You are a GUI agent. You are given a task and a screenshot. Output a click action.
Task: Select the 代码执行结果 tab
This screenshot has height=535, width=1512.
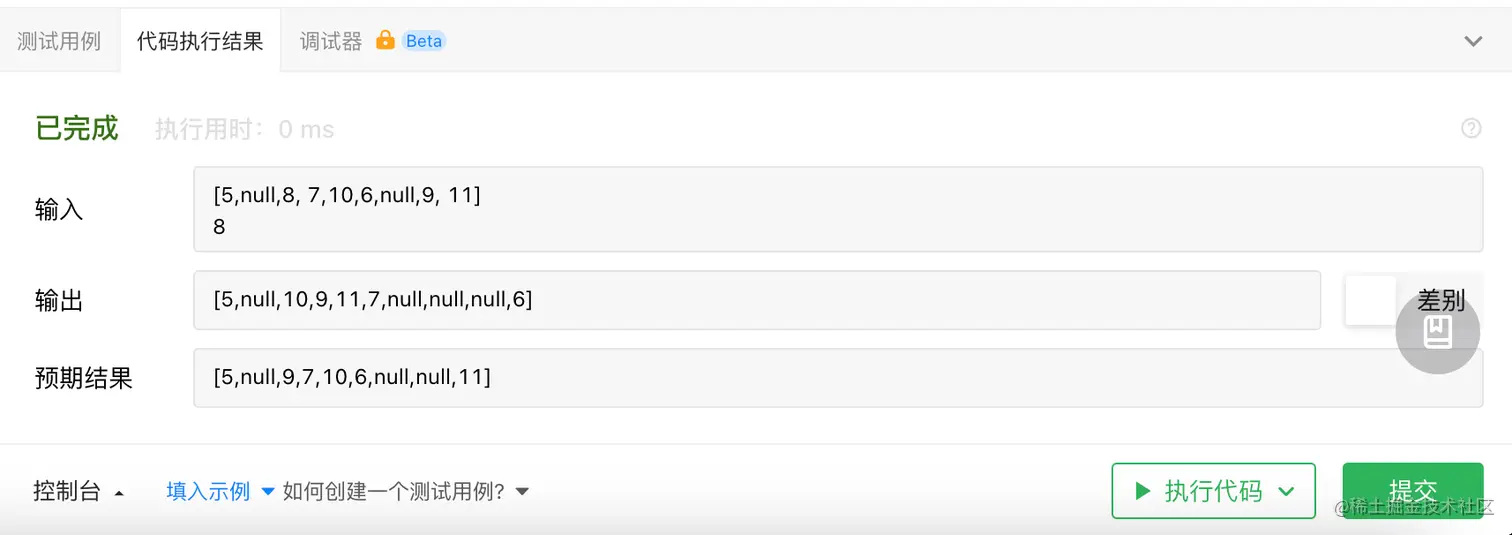pos(200,41)
